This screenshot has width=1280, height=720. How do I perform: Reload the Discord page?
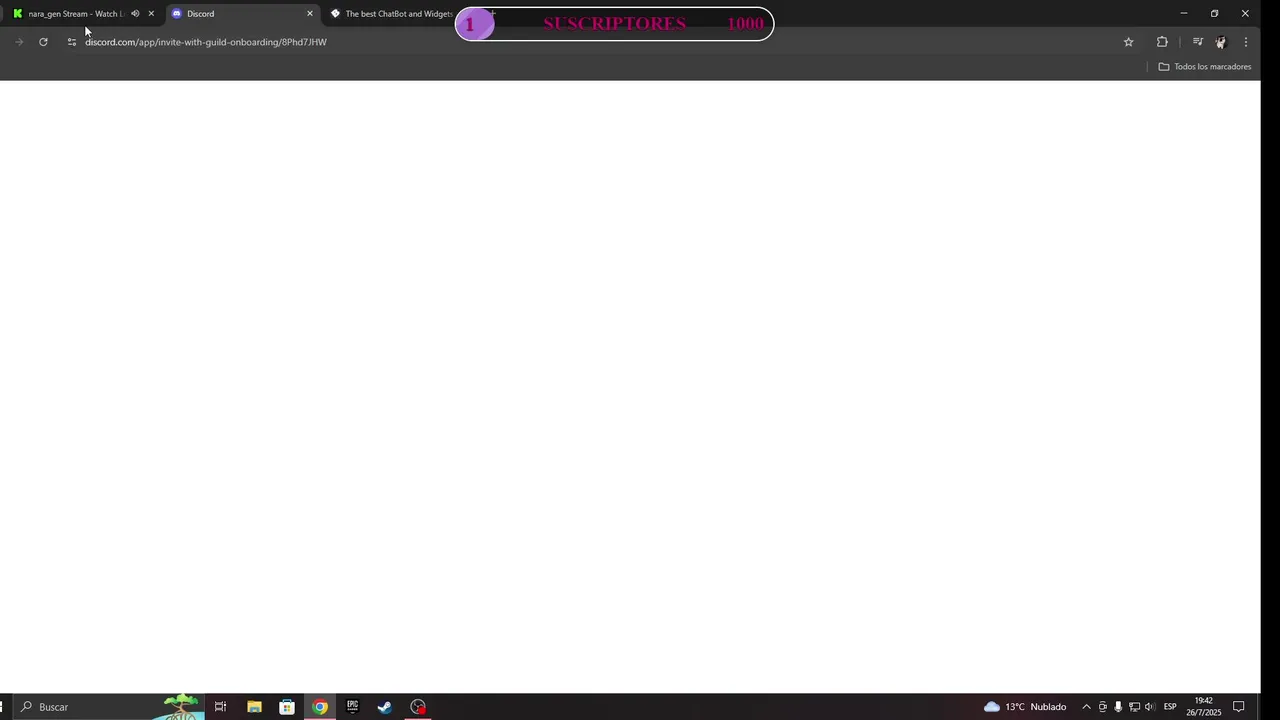click(43, 42)
